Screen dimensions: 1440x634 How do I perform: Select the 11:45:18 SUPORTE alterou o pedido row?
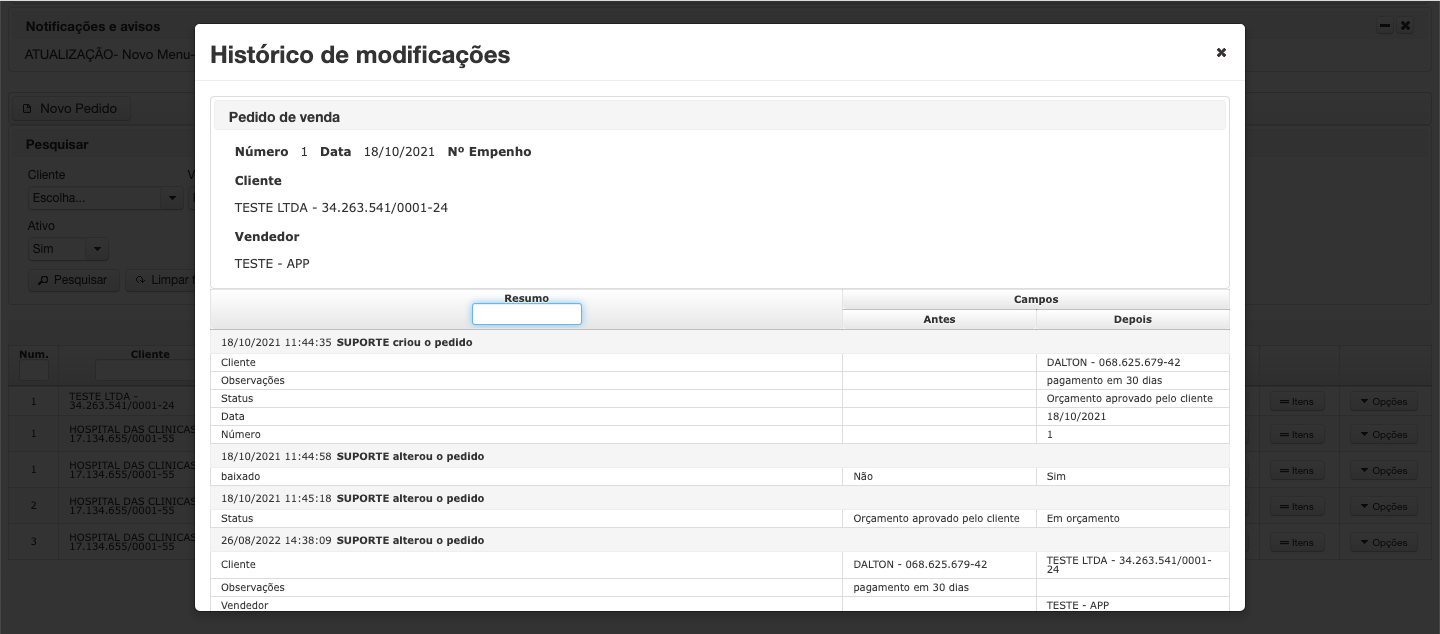click(720, 498)
